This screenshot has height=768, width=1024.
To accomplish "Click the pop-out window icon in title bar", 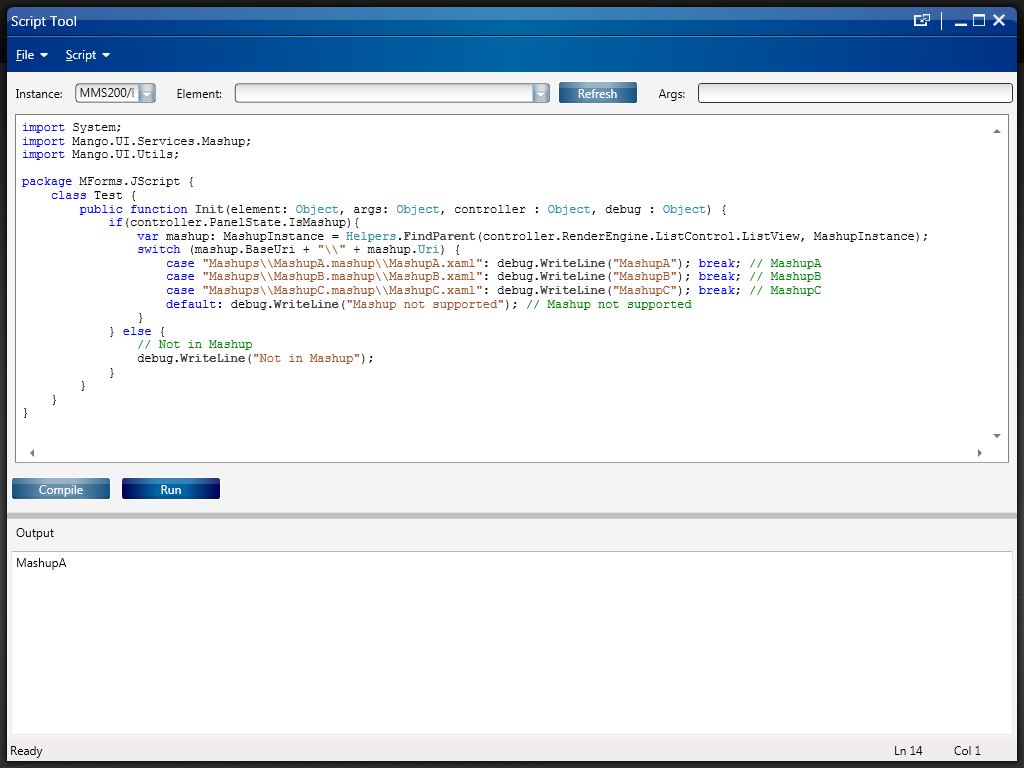I will coord(922,20).
